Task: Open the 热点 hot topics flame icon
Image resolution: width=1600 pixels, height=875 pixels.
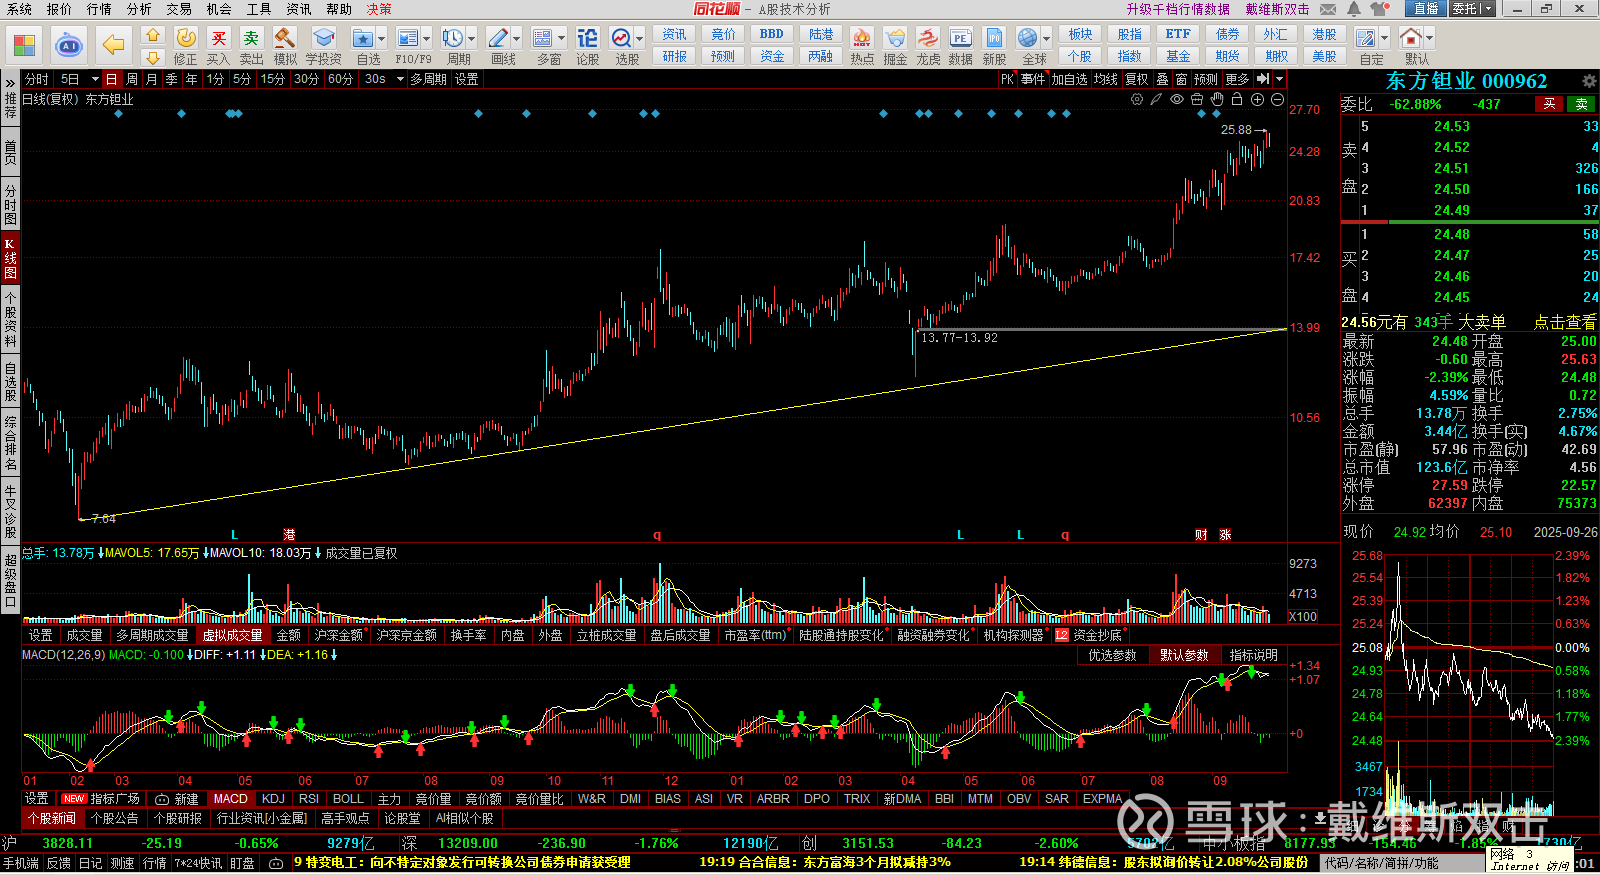Action: tap(861, 38)
